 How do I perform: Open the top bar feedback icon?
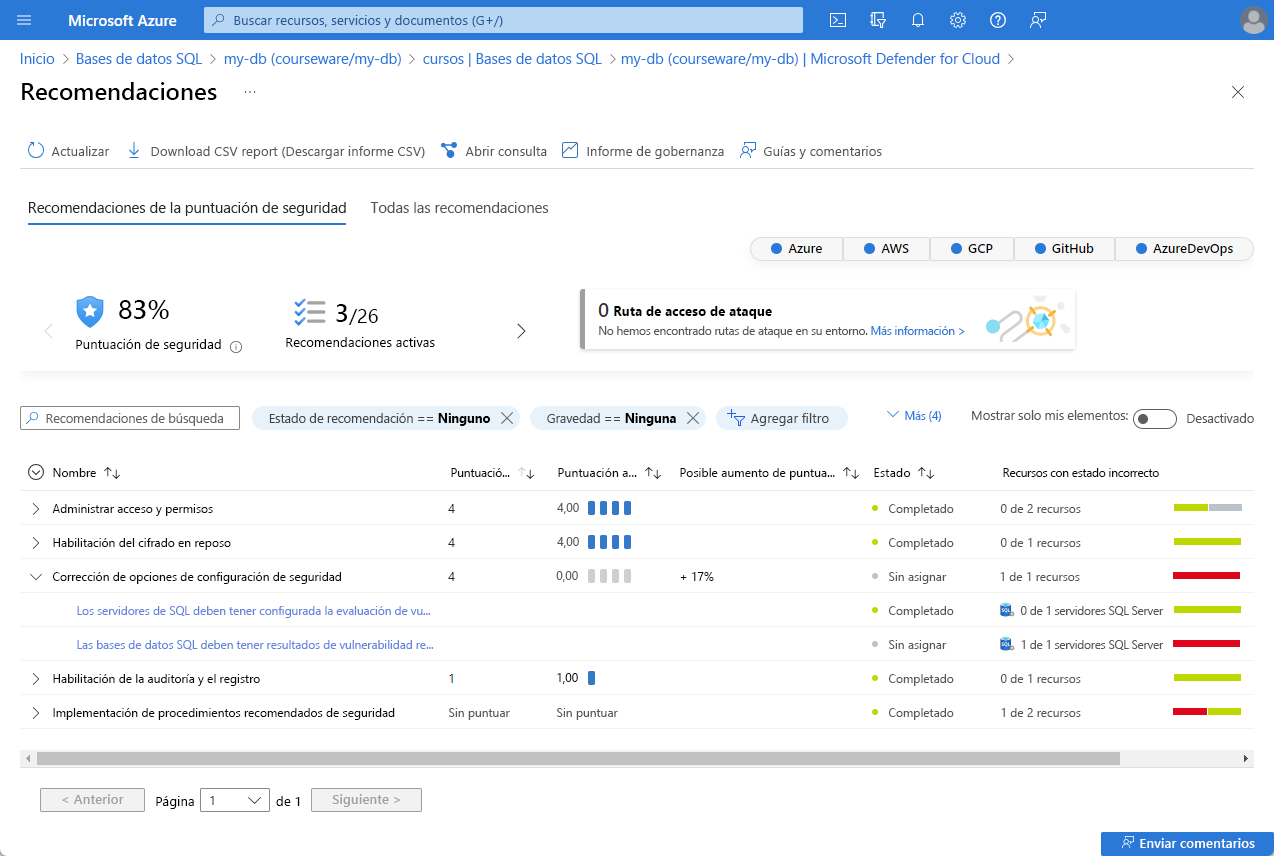(x=1038, y=20)
